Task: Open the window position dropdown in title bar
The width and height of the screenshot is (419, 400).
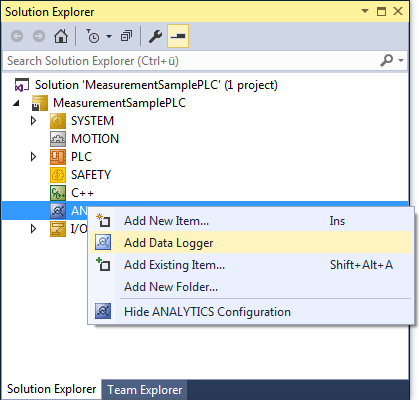Action: tap(365, 11)
